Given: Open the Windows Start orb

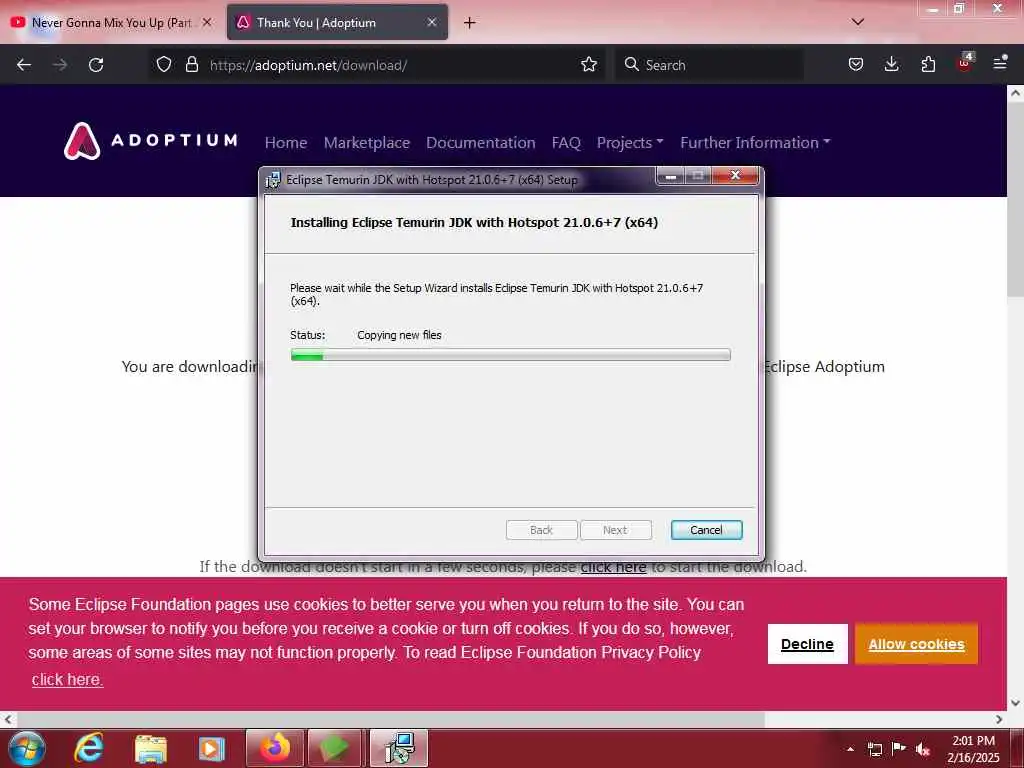Looking at the screenshot, I should [26, 748].
